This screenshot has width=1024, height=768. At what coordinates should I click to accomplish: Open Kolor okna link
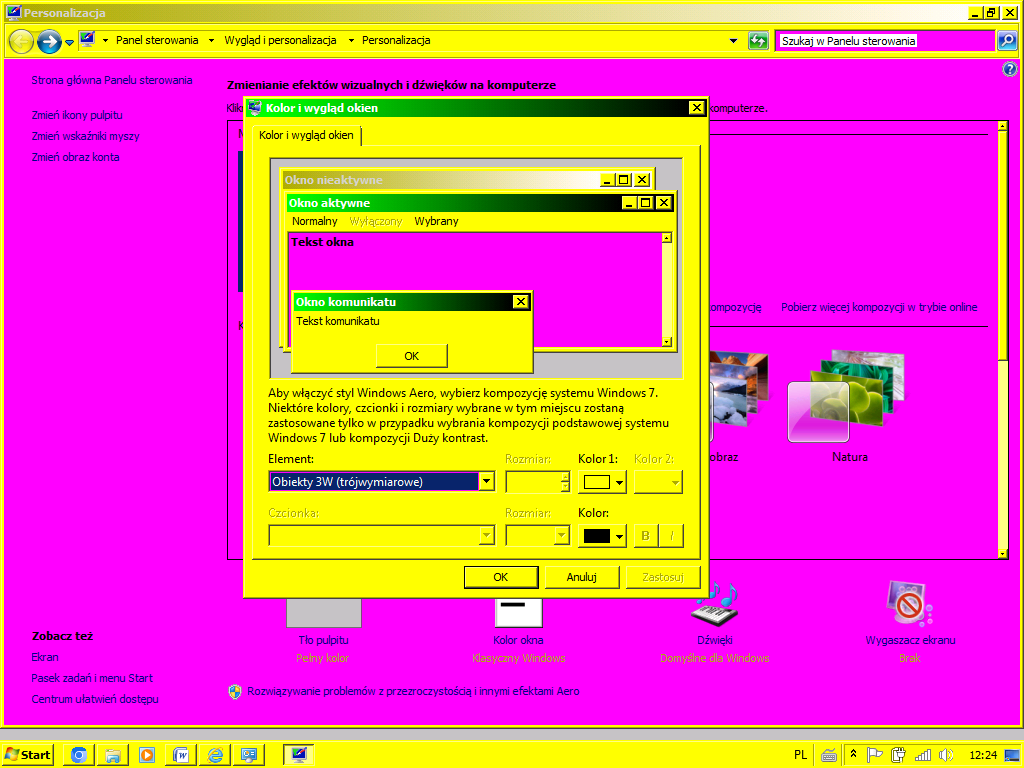(x=518, y=640)
